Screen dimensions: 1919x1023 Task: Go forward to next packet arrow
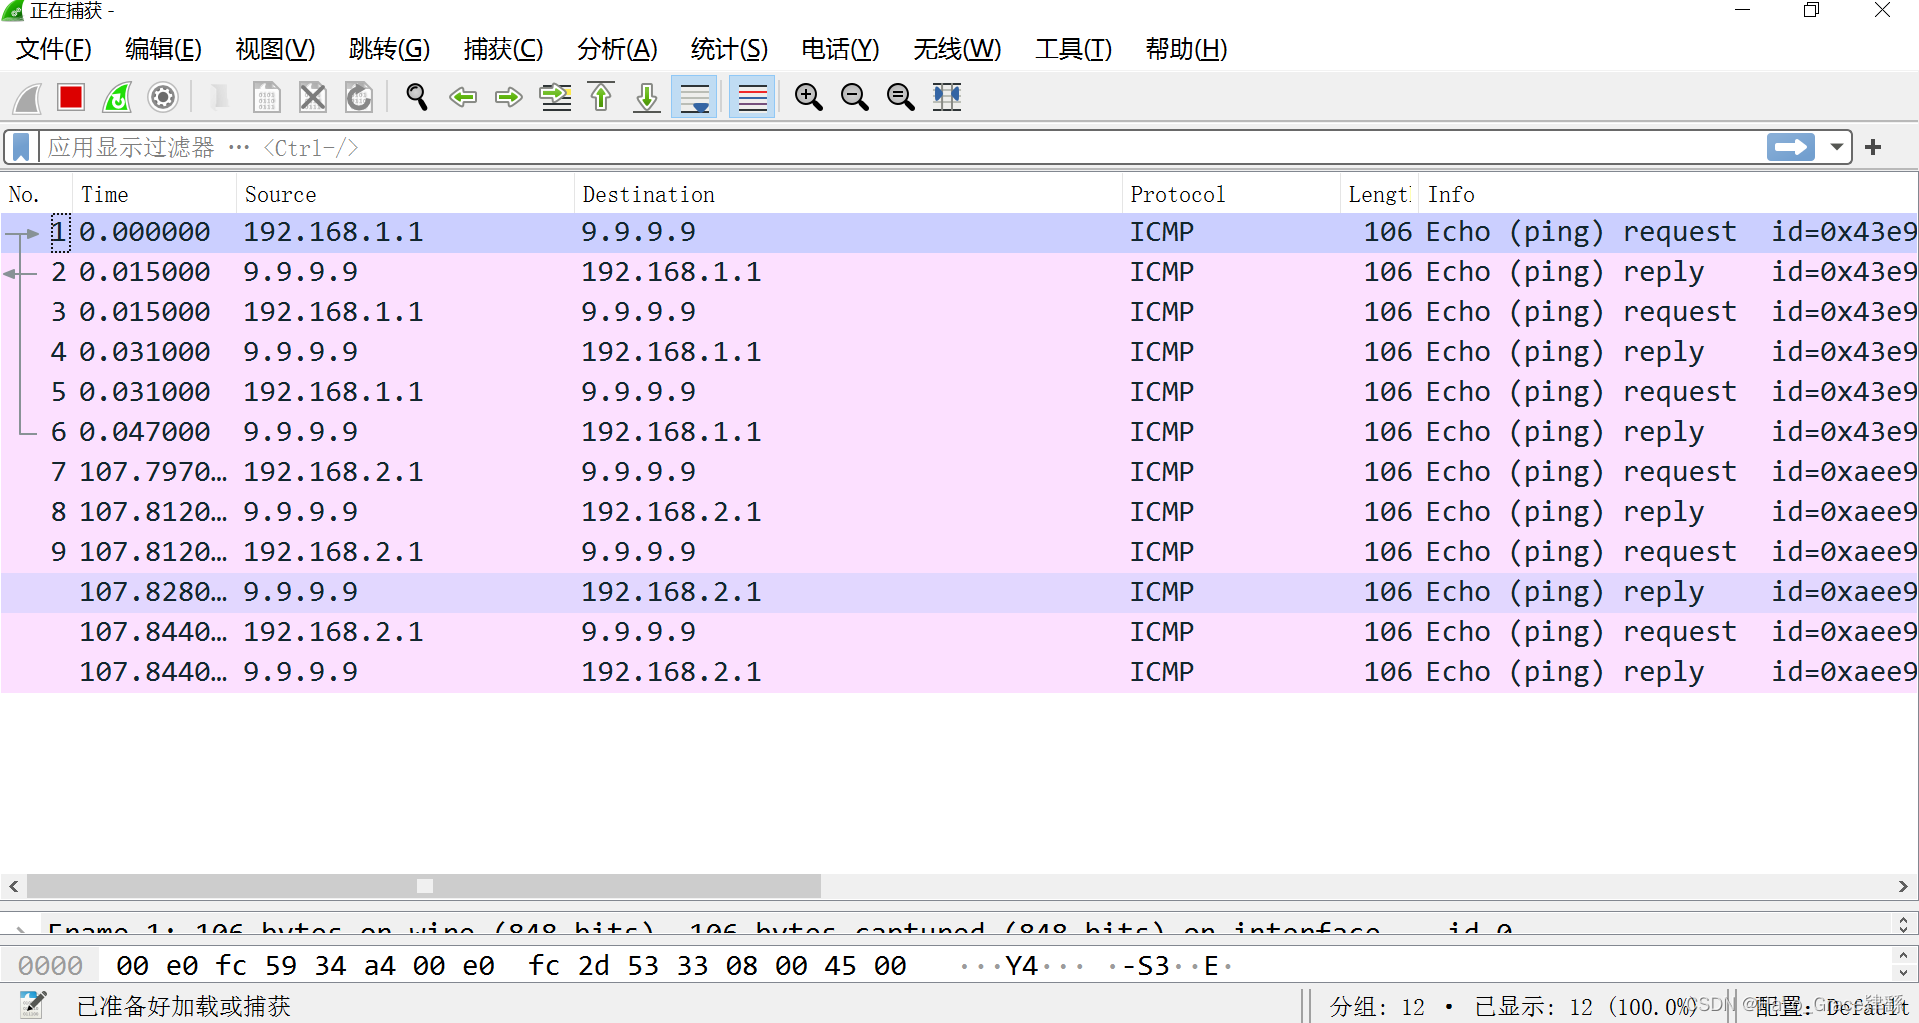pyautogui.click(x=509, y=97)
